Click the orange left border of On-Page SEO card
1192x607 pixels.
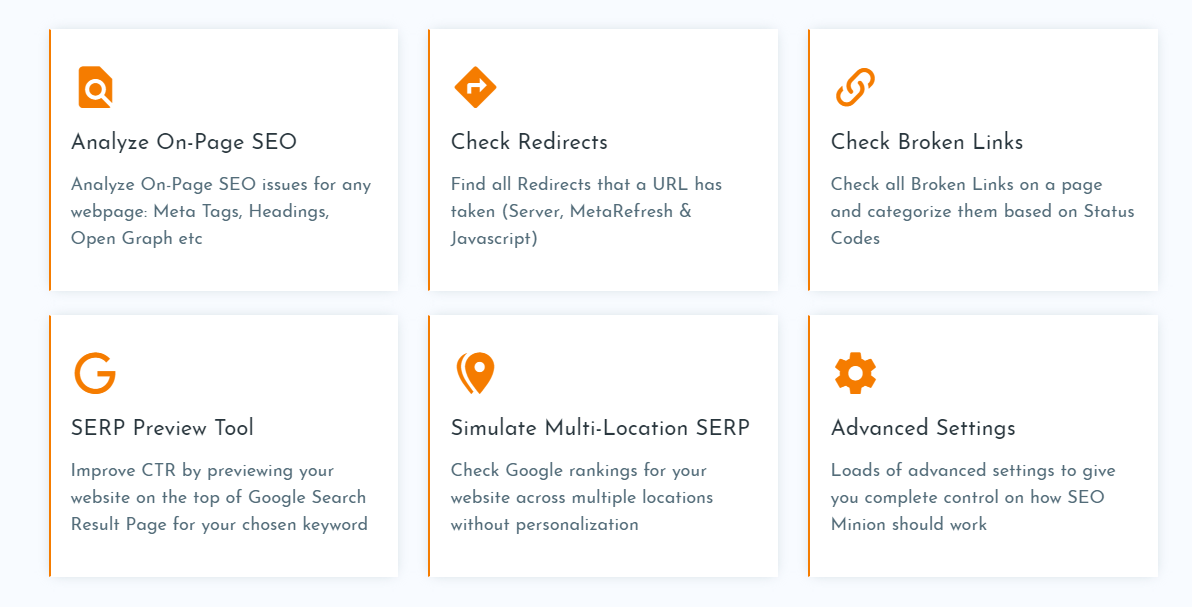[x=50, y=160]
